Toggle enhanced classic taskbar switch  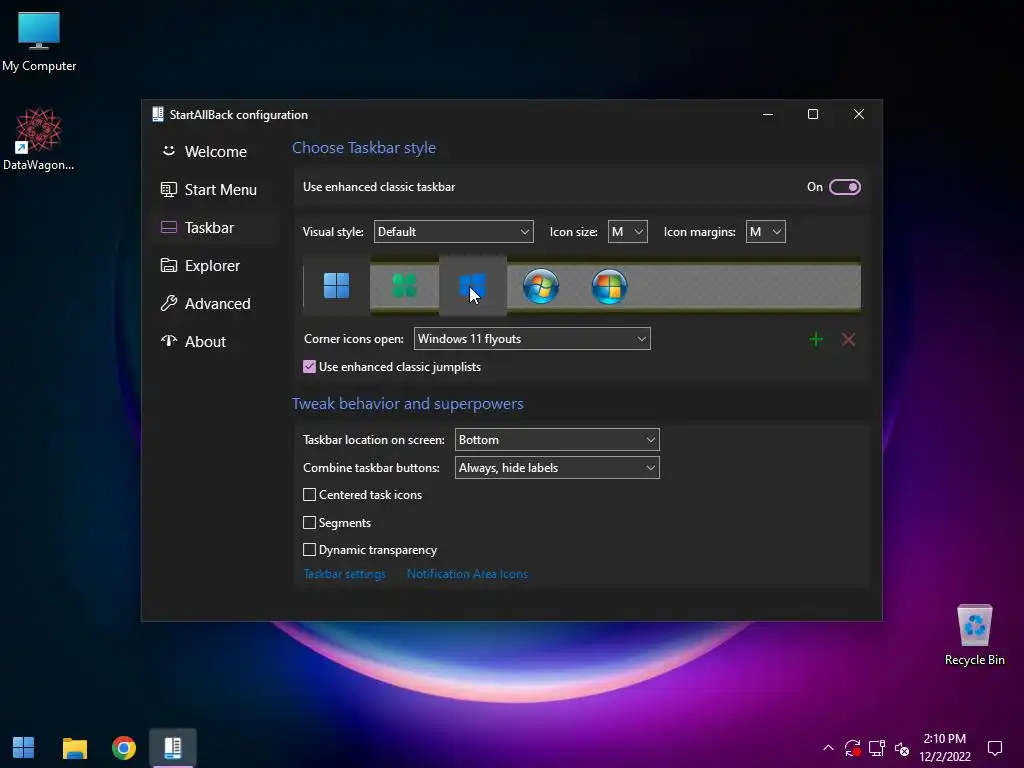tap(844, 187)
